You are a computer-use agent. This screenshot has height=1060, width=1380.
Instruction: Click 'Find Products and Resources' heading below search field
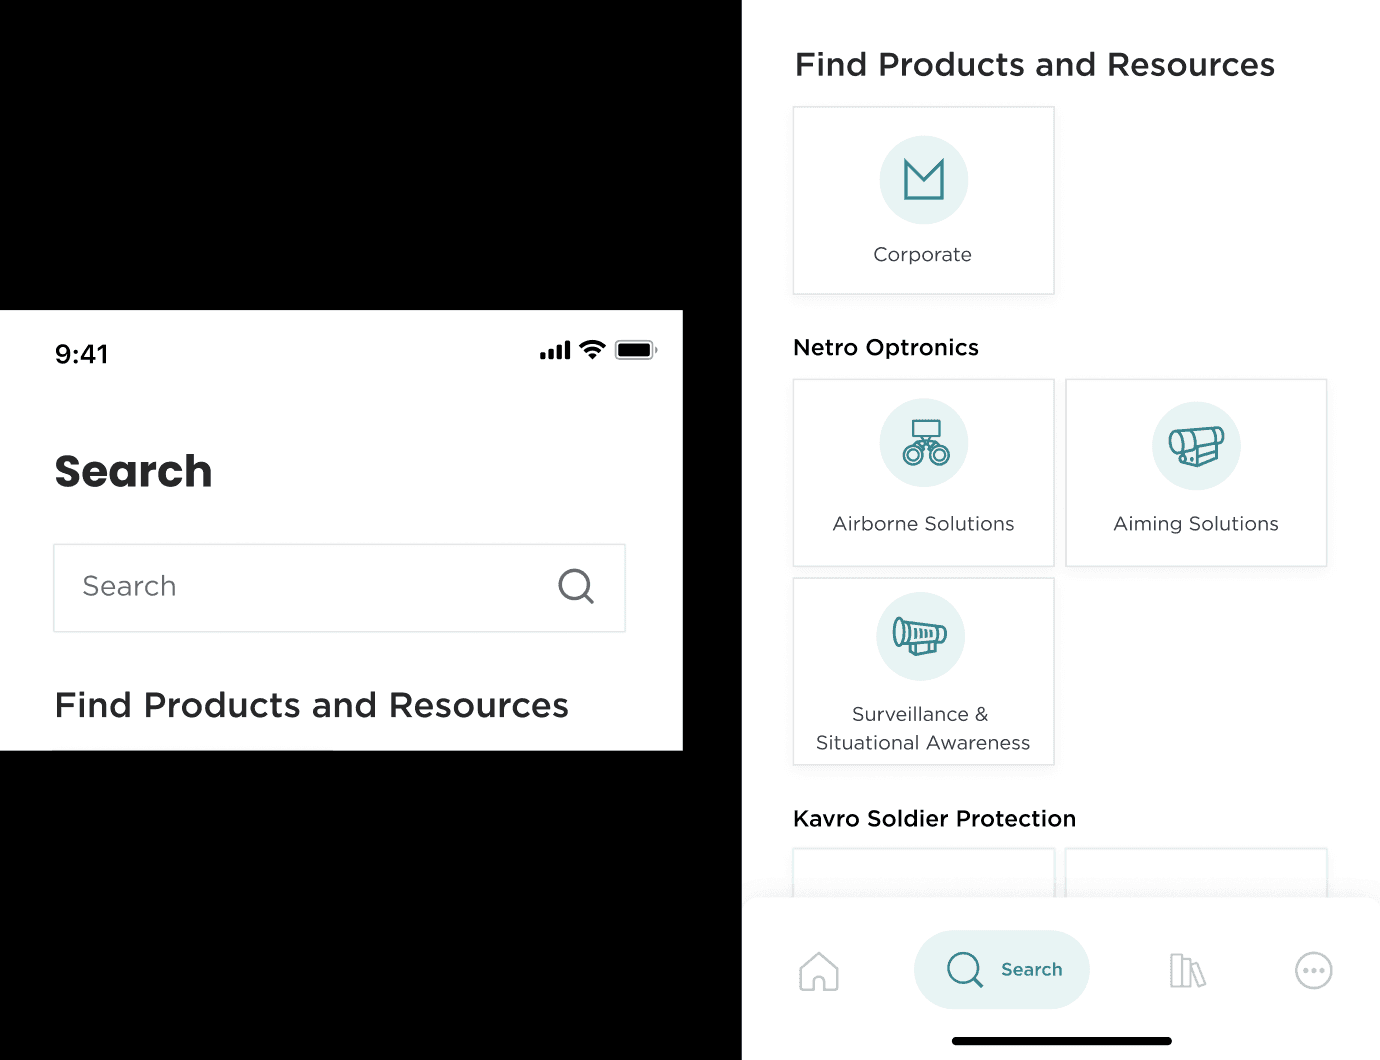click(312, 705)
